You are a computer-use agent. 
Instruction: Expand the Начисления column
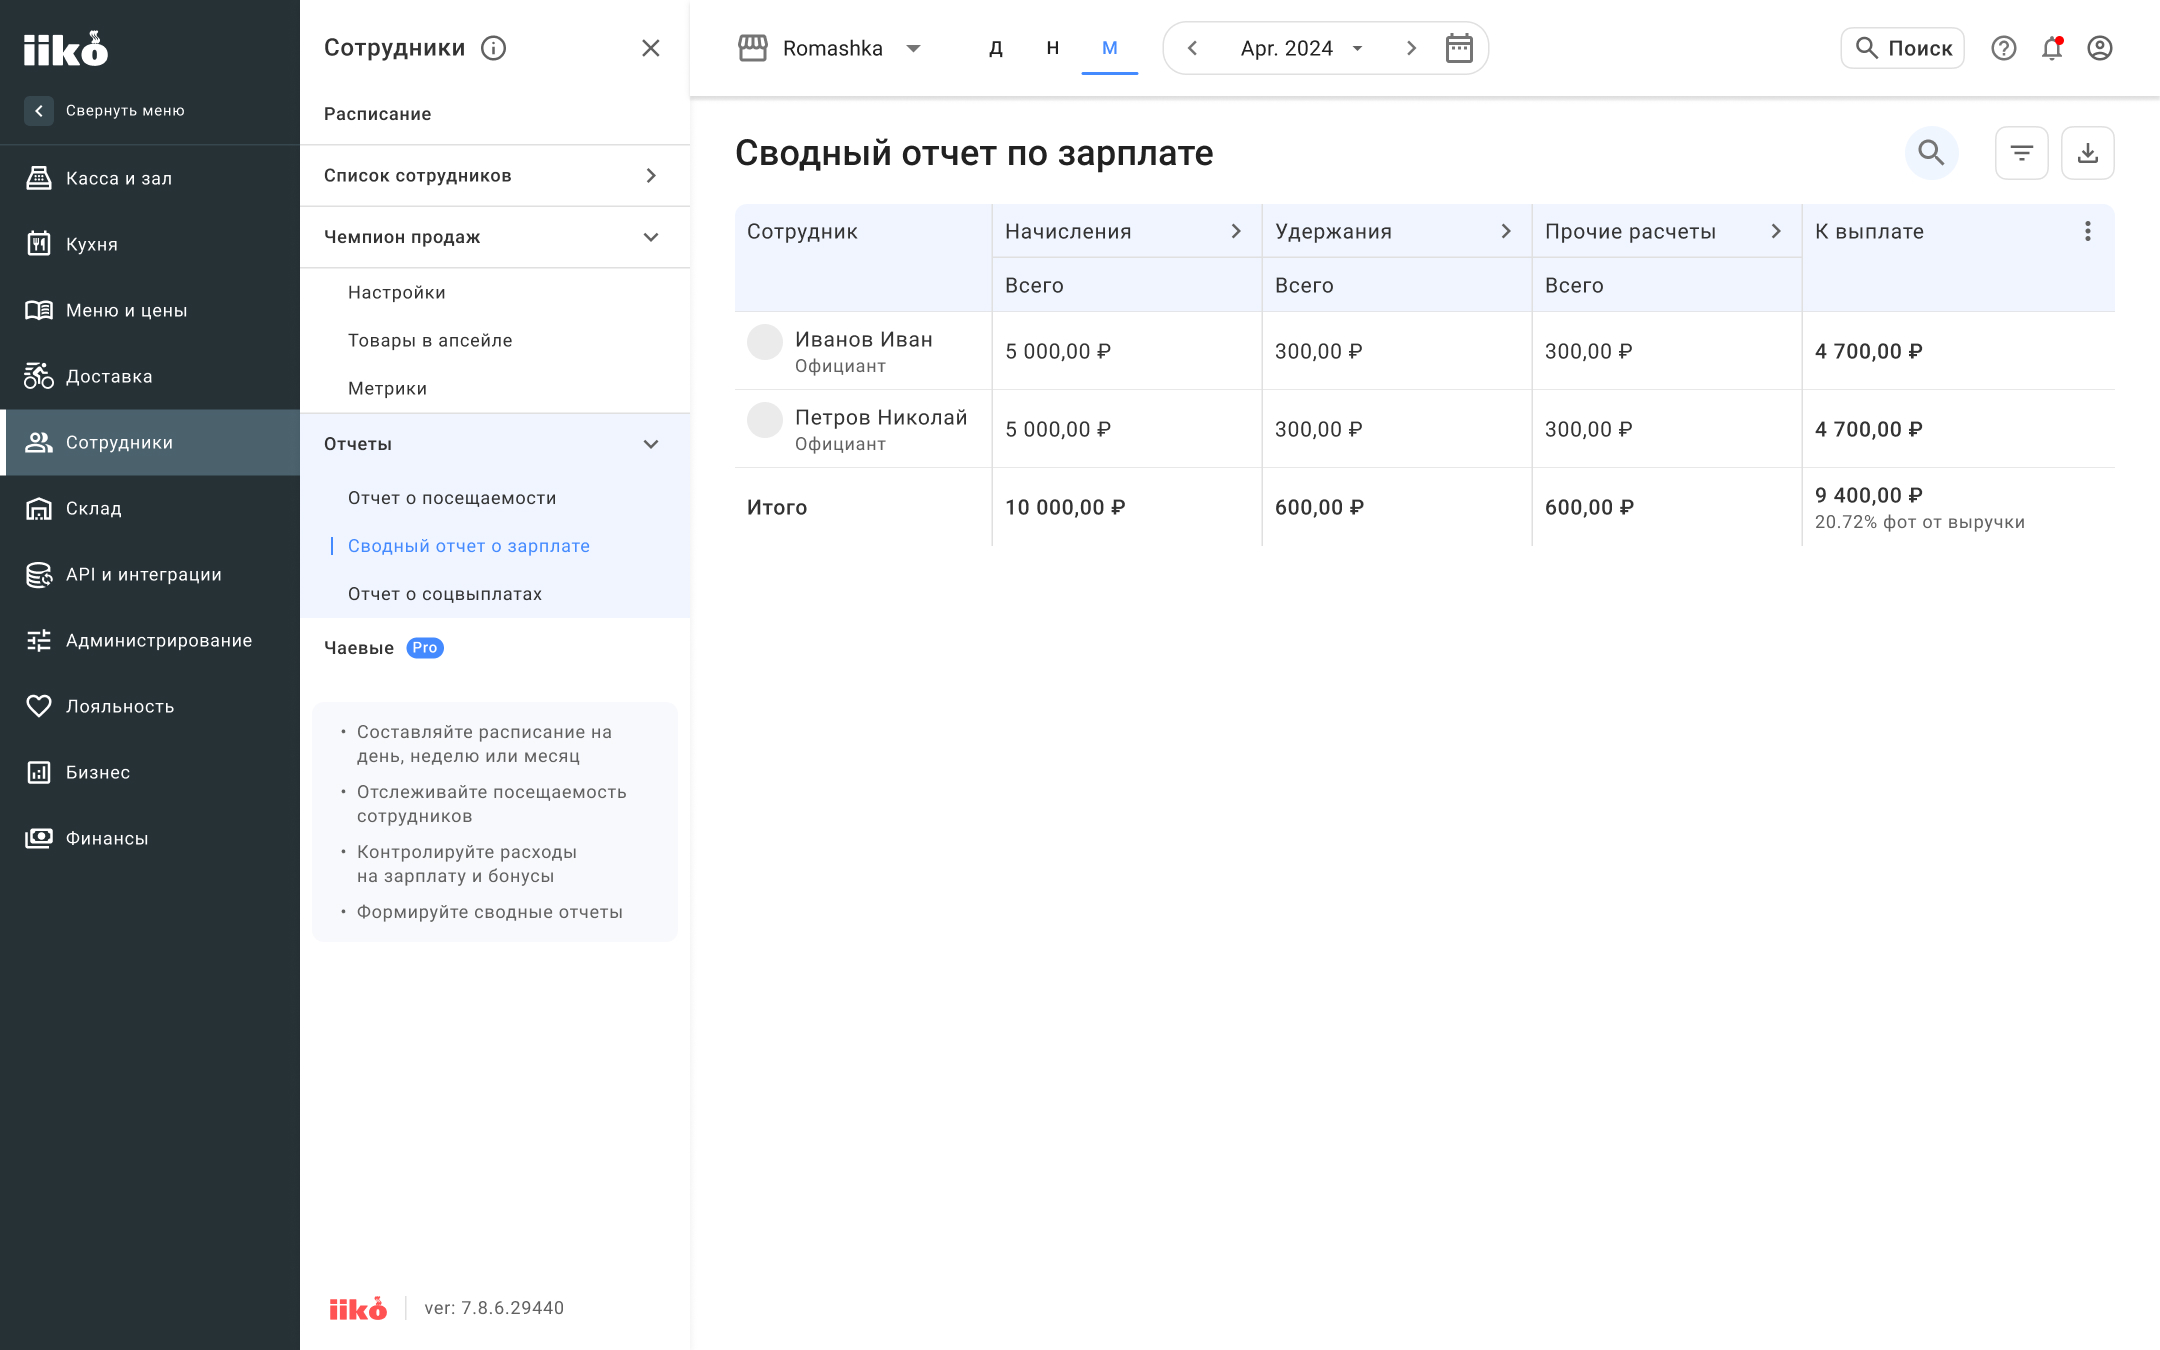tap(1237, 231)
